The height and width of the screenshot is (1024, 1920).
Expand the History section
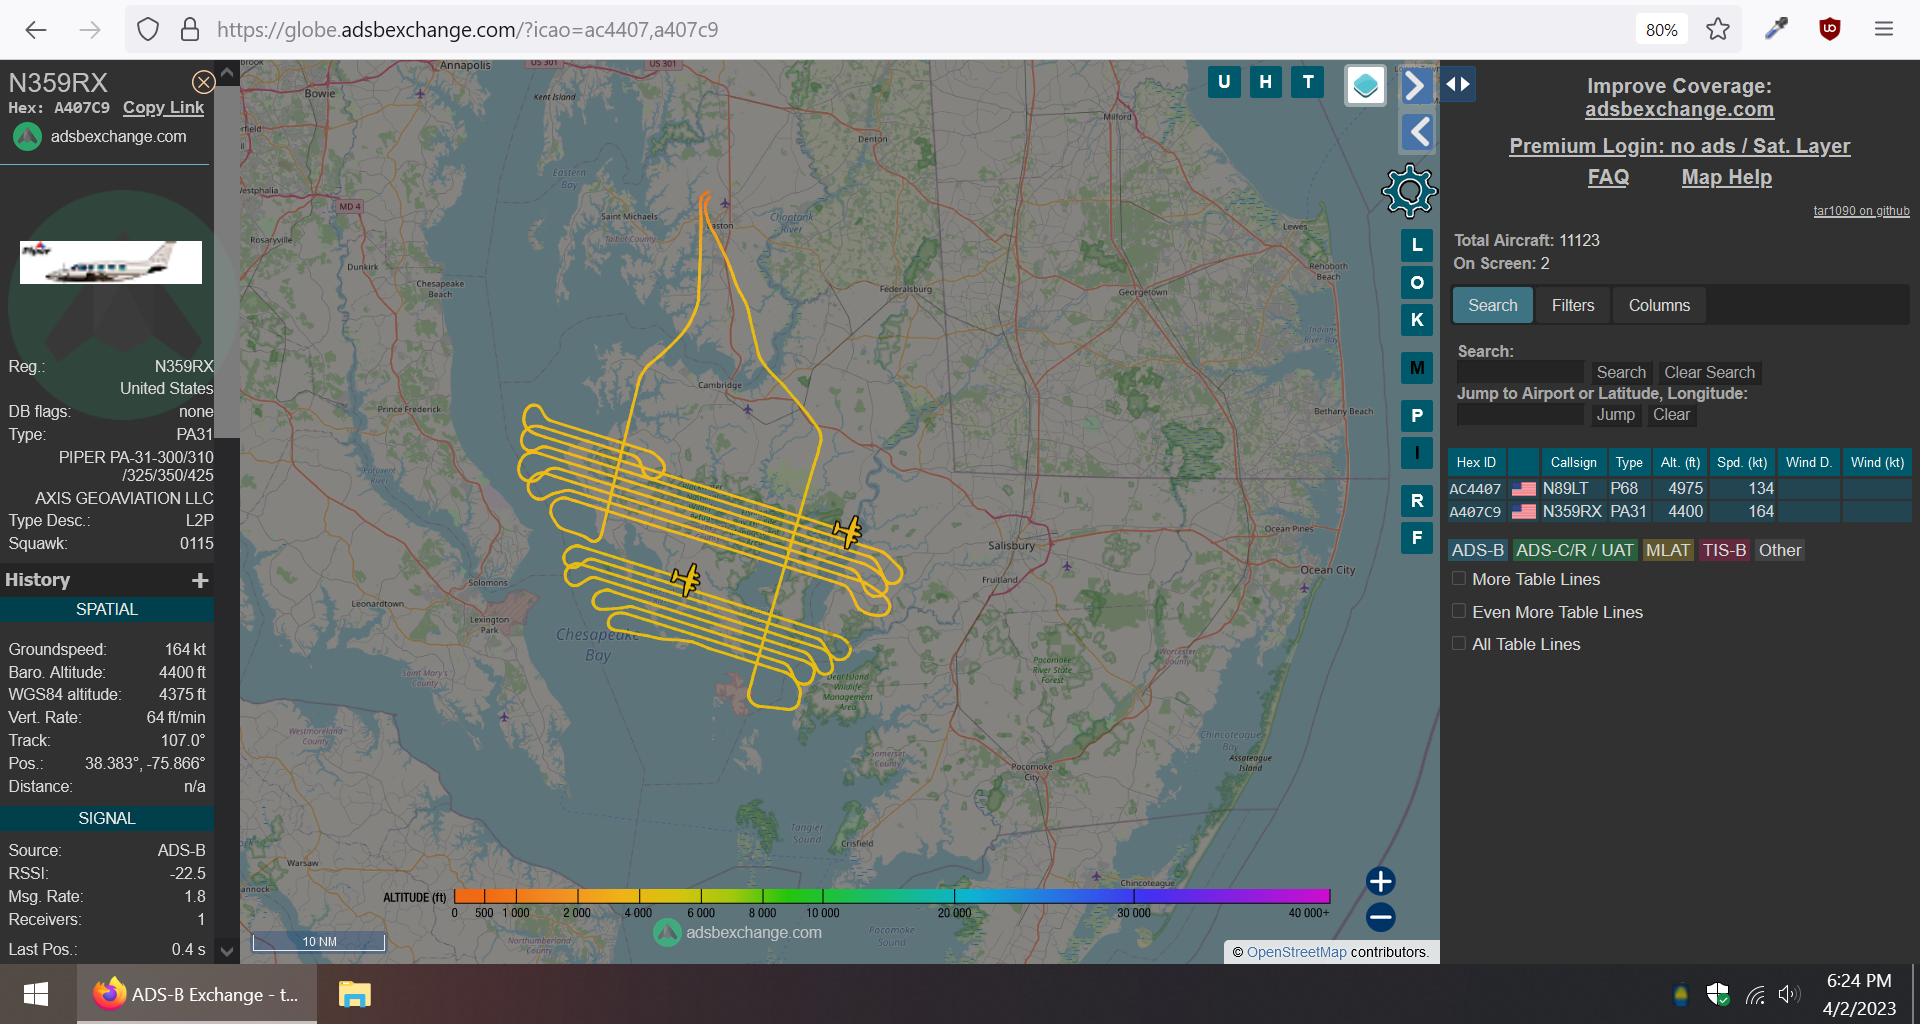coord(200,580)
